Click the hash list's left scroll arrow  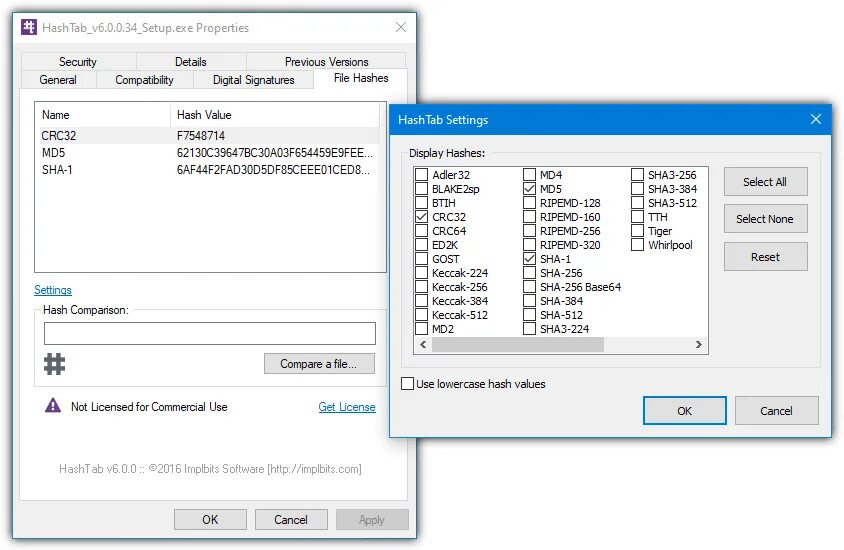coord(423,344)
